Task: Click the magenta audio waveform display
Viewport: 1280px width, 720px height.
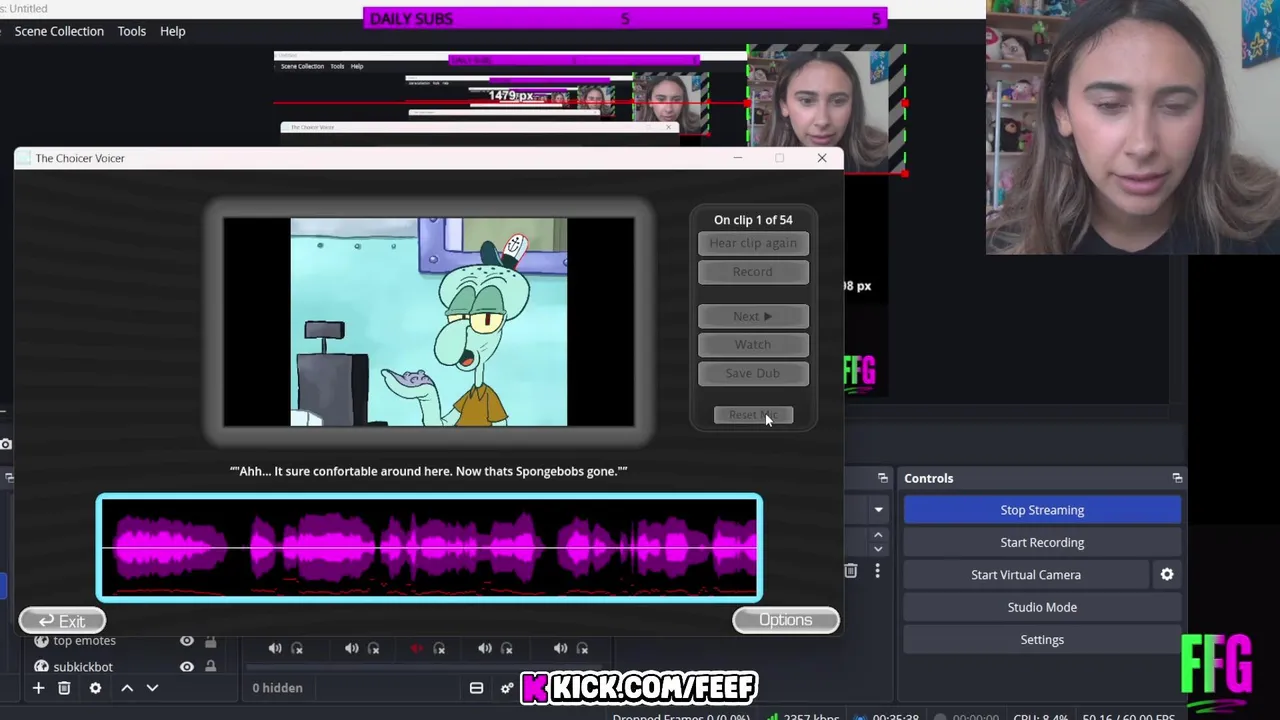Action: pyautogui.click(x=429, y=548)
